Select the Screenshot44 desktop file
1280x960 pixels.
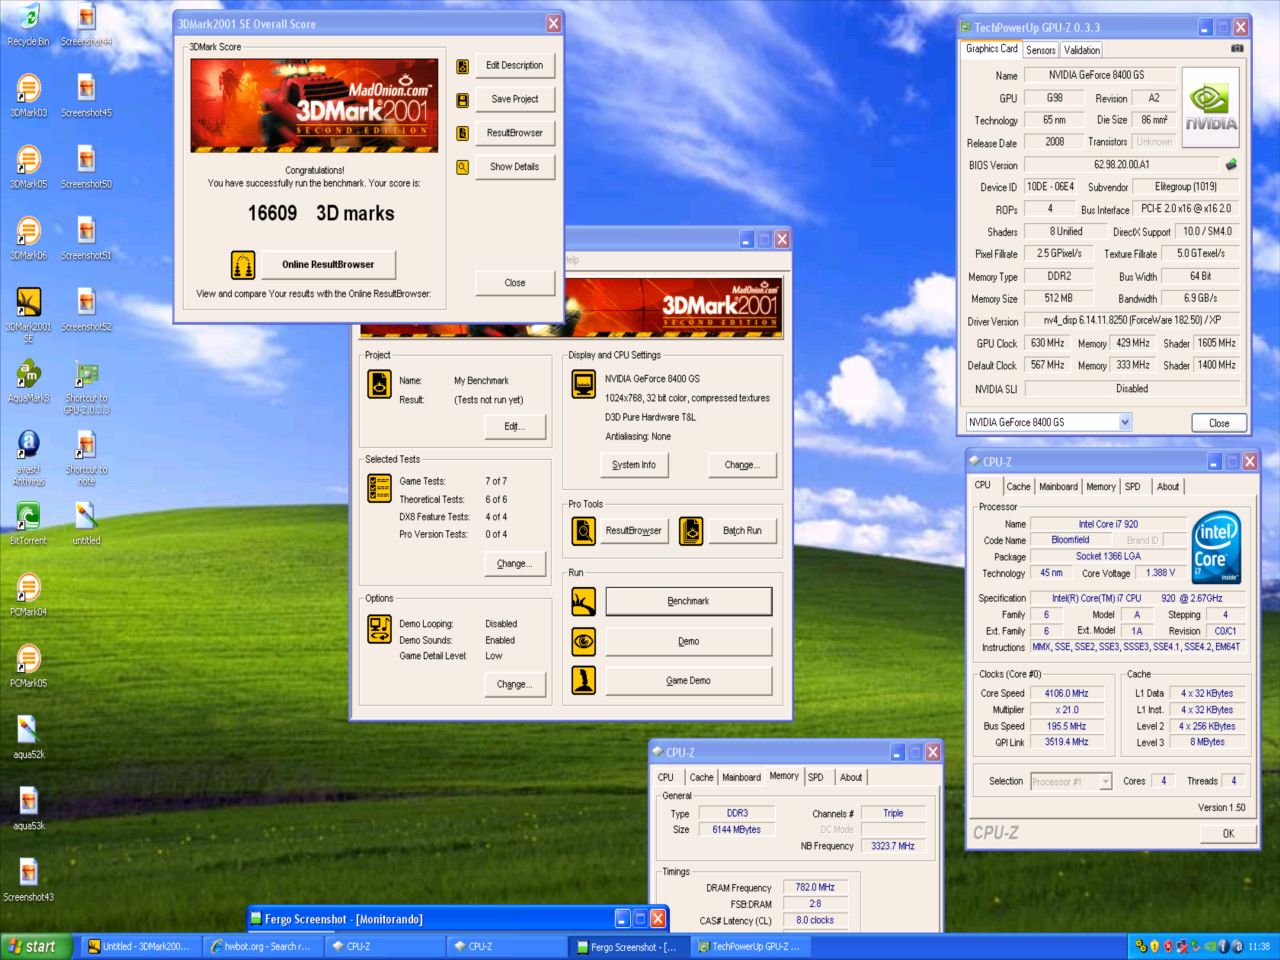[x=86, y=25]
